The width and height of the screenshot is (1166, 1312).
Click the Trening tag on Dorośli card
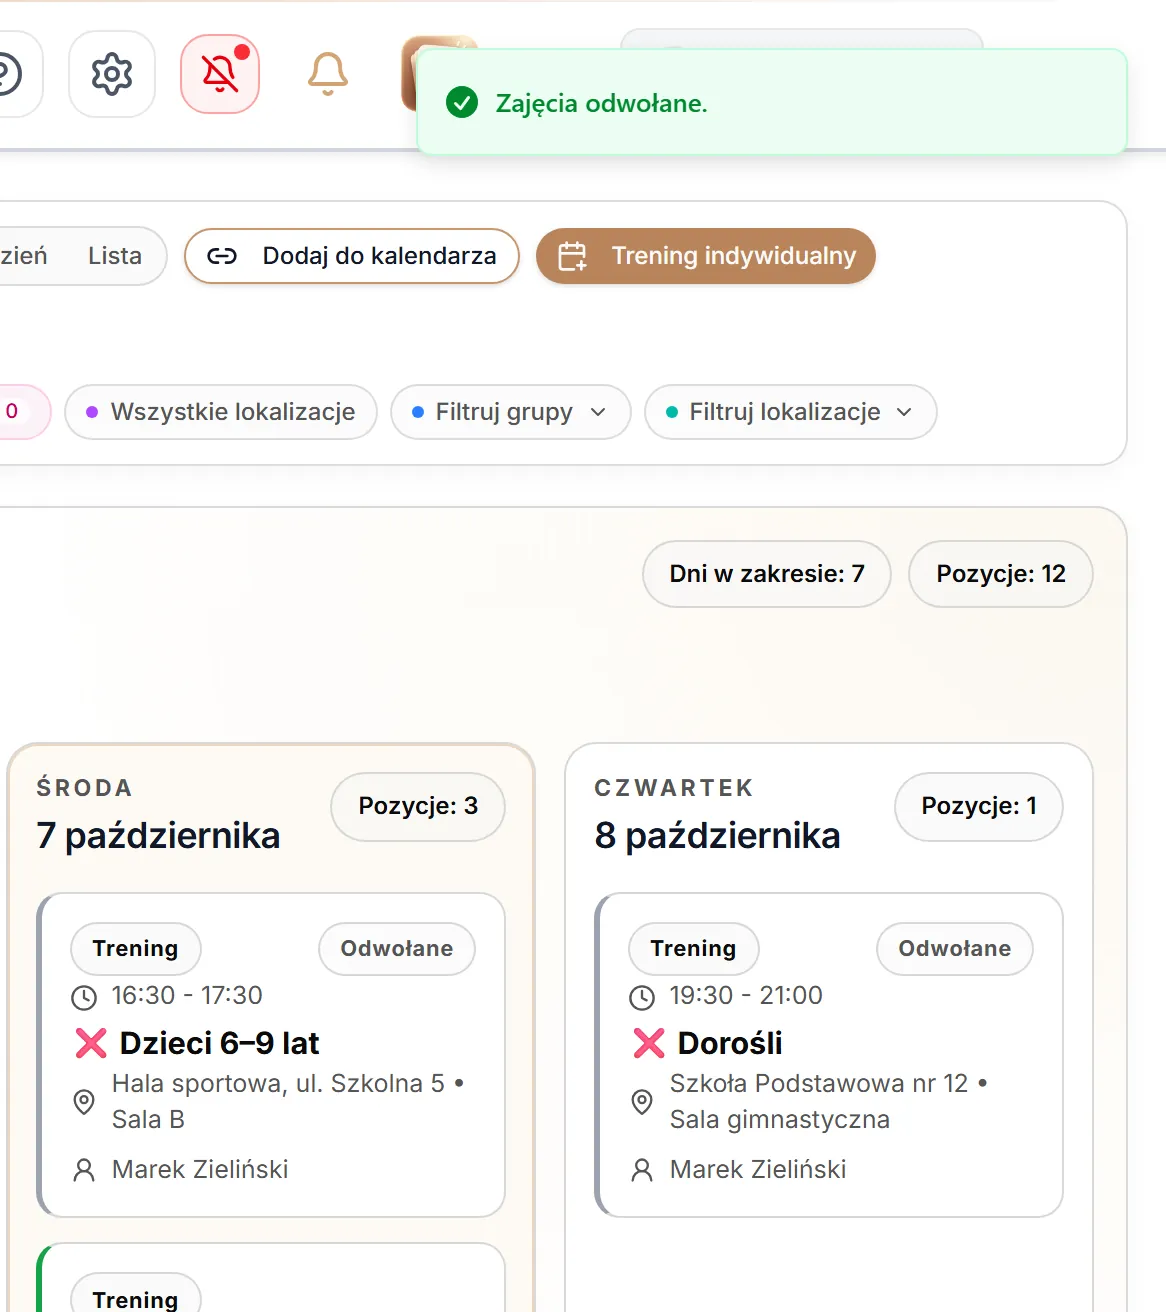[x=694, y=949]
